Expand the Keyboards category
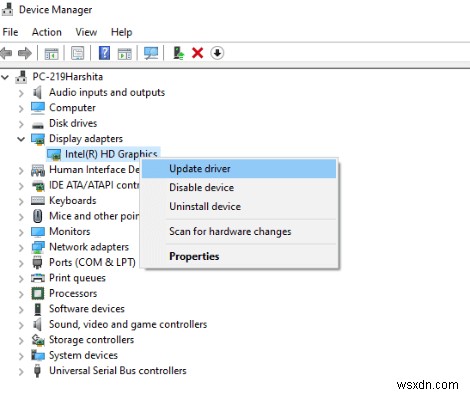This screenshot has height=395, width=470. click(21, 202)
